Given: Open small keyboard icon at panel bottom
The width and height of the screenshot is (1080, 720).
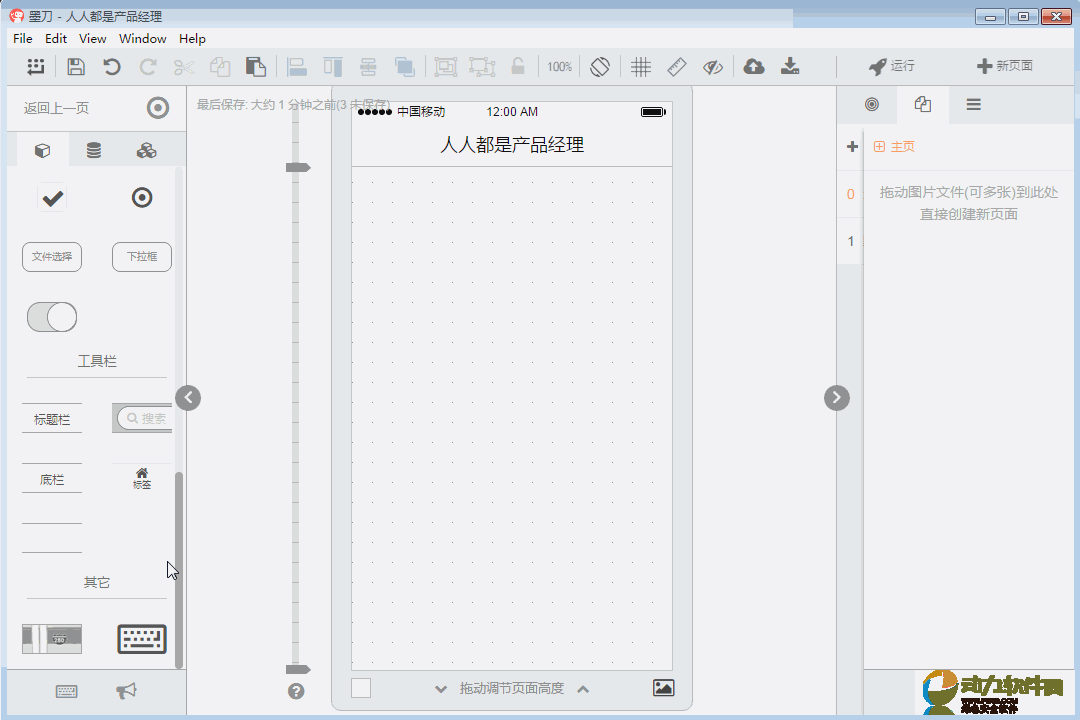Looking at the screenshot, I should [67, 691].
